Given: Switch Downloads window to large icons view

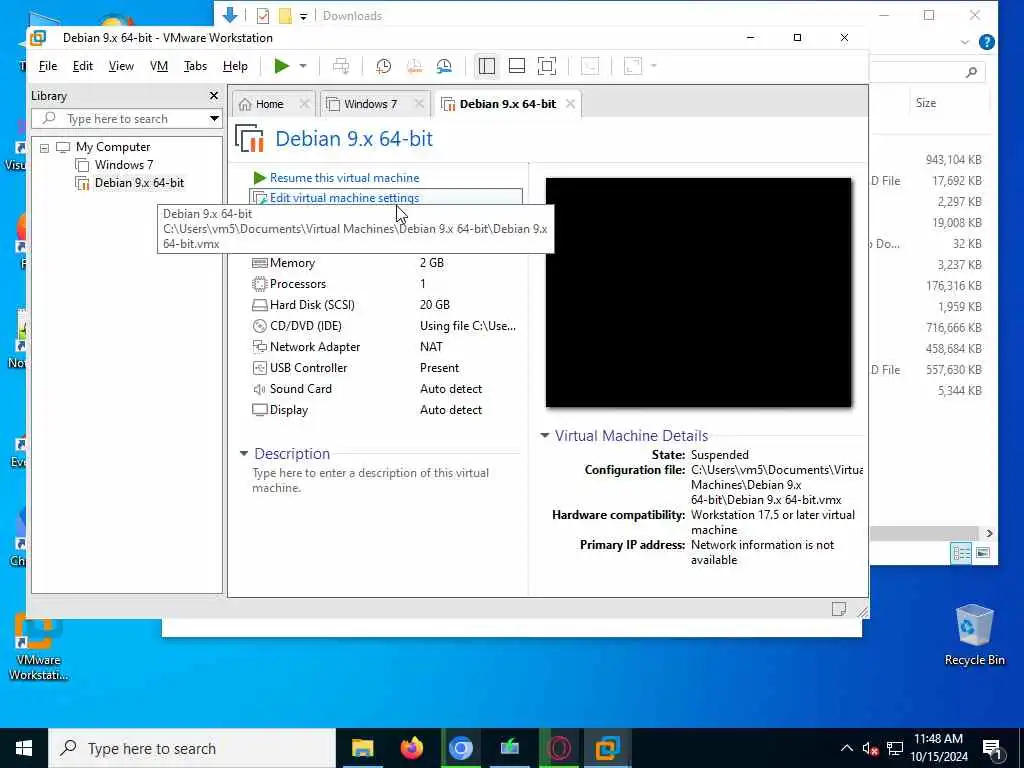Looking at the screenshot, I should 983,553.
